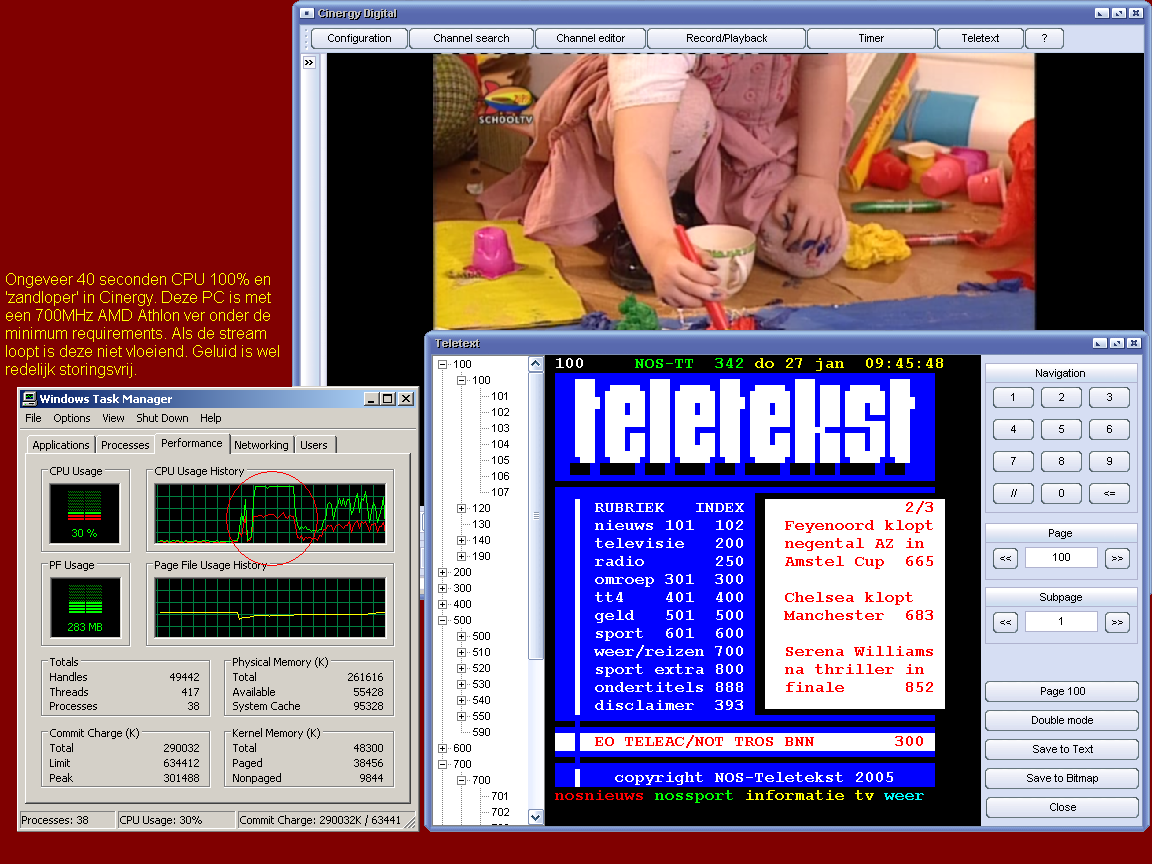Select page 104 in the teletext tree
1152x864 pixels.
(500, 444)
